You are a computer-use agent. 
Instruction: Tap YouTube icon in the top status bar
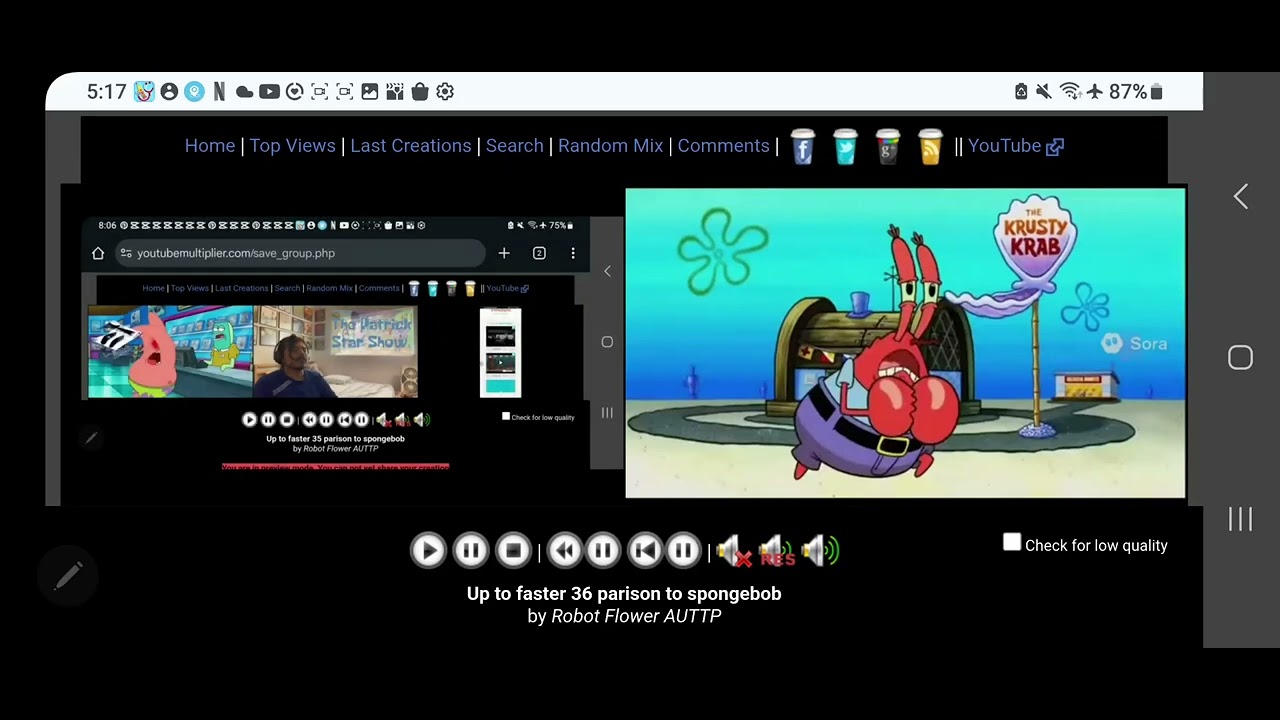(x=269, y=92)
